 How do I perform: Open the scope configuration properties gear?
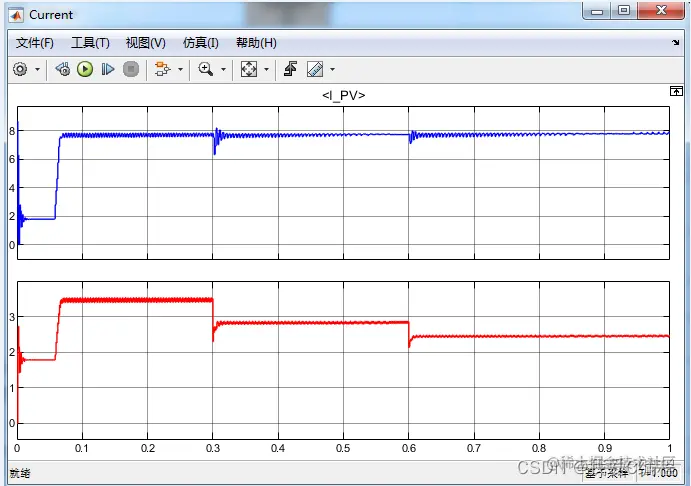[20, 69]
